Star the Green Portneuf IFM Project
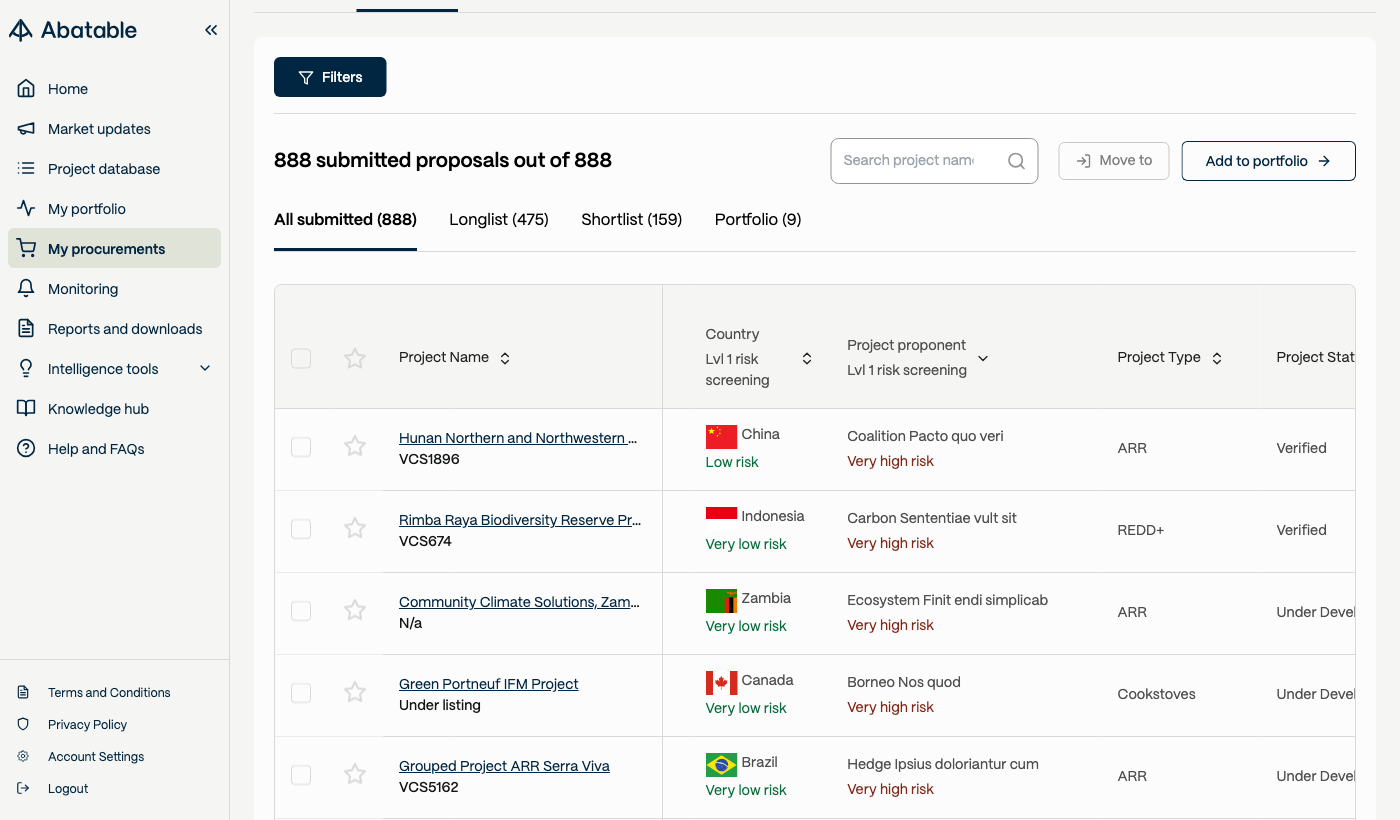1400x820 pixels. coord(355,692)
